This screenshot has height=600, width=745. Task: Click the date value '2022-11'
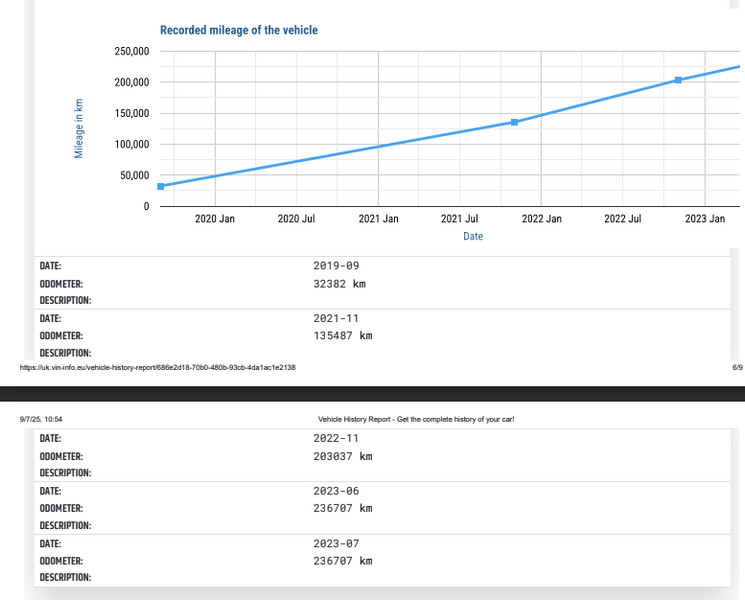click(x=335, y=438)
